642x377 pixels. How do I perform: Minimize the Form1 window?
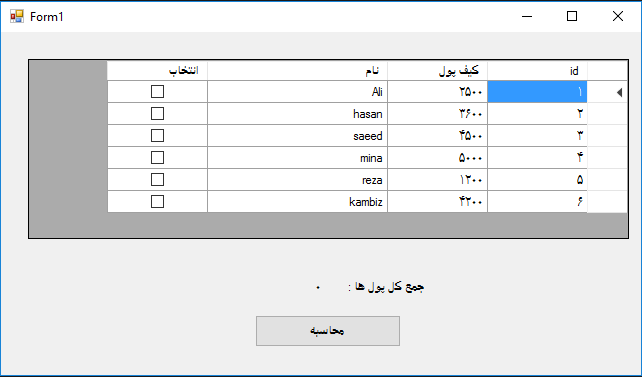click(x=527, y=16)
